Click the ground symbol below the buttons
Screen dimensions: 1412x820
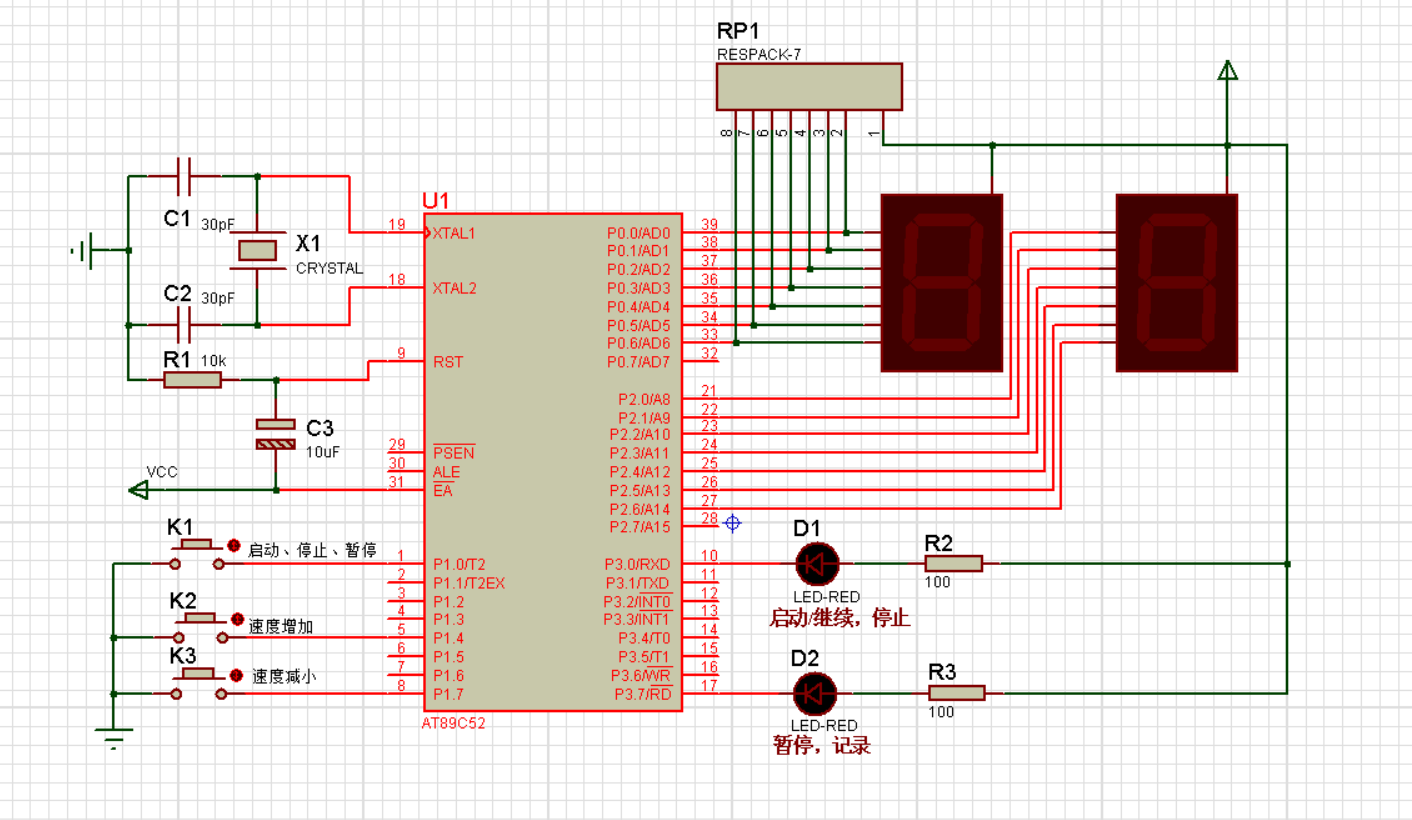(116, 741)
